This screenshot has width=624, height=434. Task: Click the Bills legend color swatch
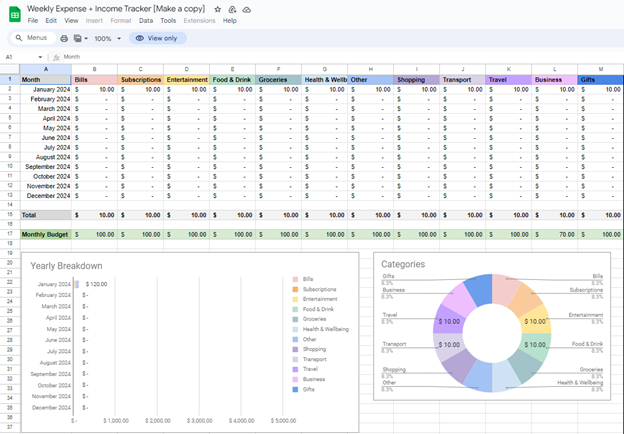(x=295, y=279)
